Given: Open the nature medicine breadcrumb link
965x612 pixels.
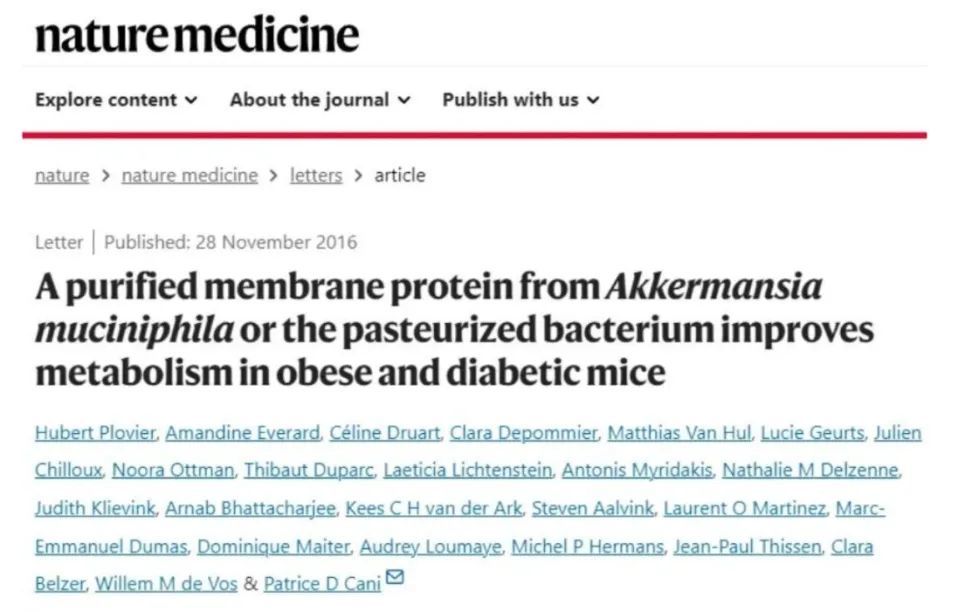Looking at the screenshot, I should 189,175.
